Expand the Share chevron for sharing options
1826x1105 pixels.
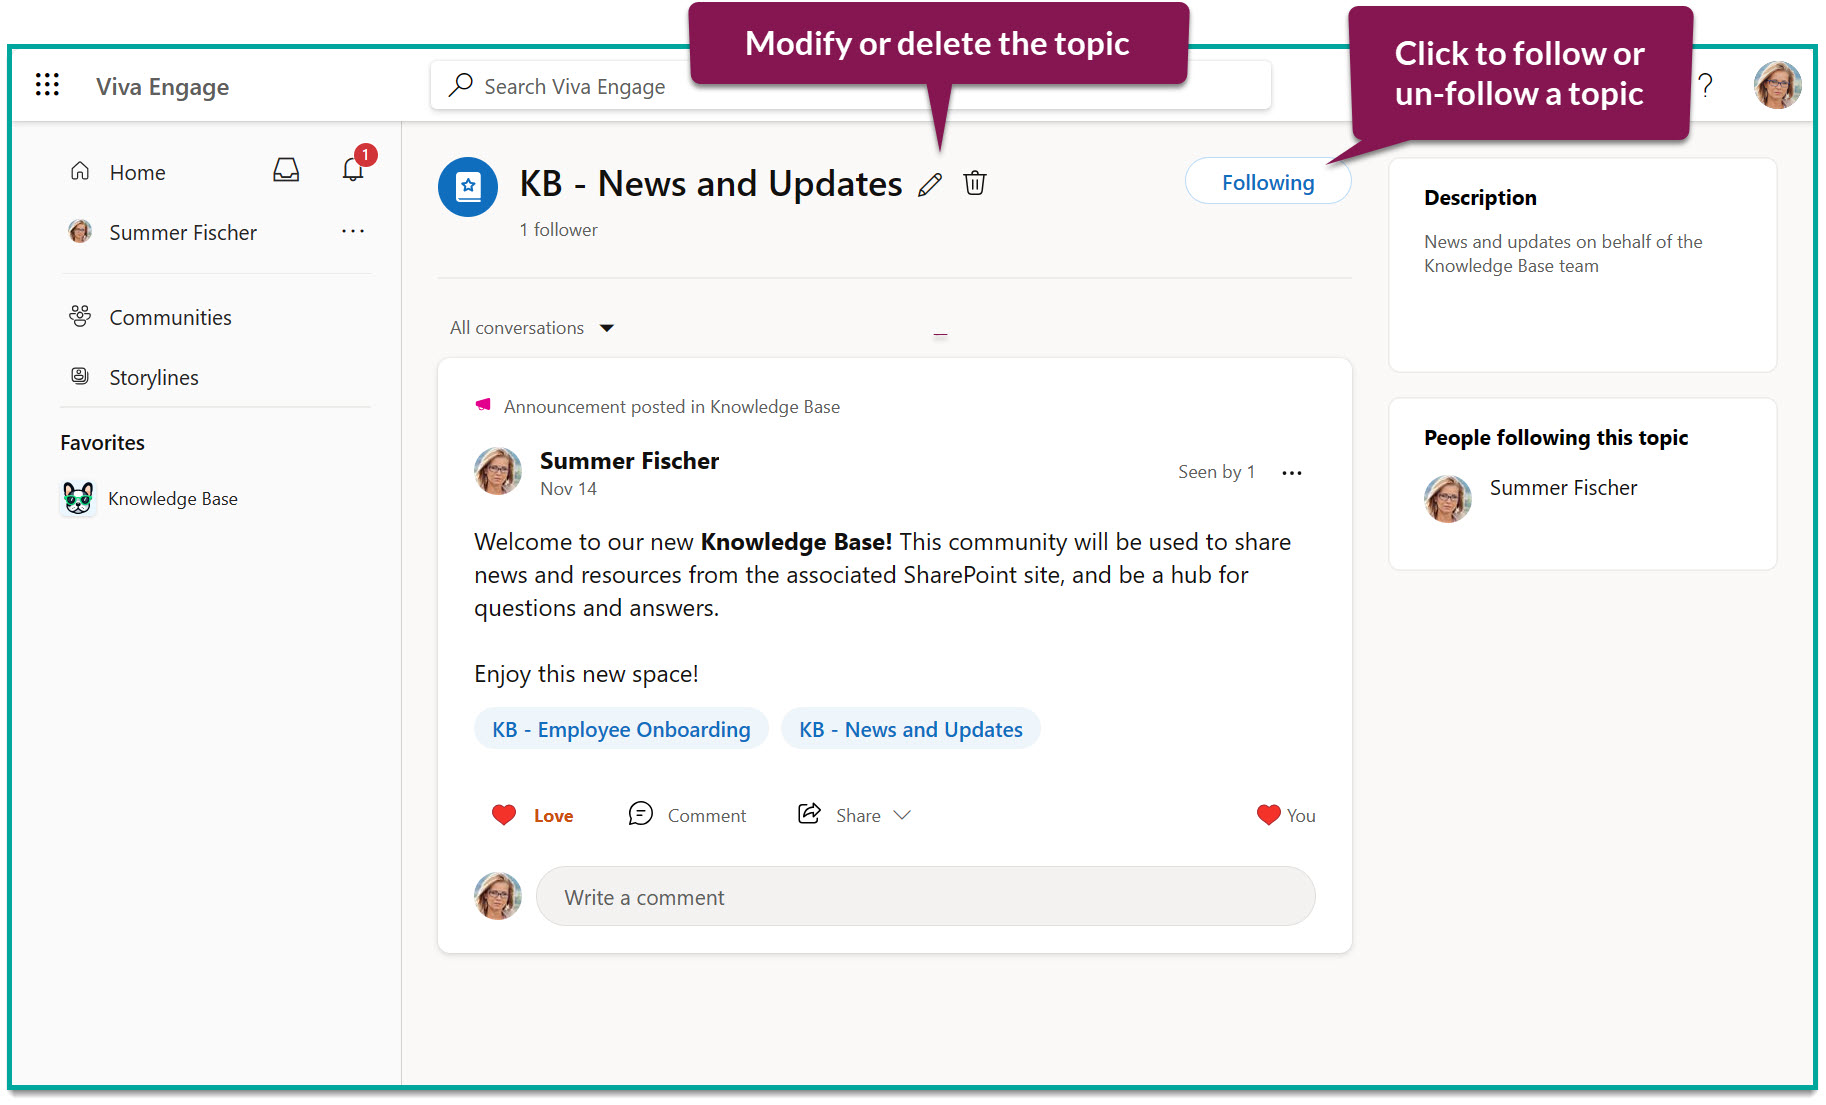[903, 815]
